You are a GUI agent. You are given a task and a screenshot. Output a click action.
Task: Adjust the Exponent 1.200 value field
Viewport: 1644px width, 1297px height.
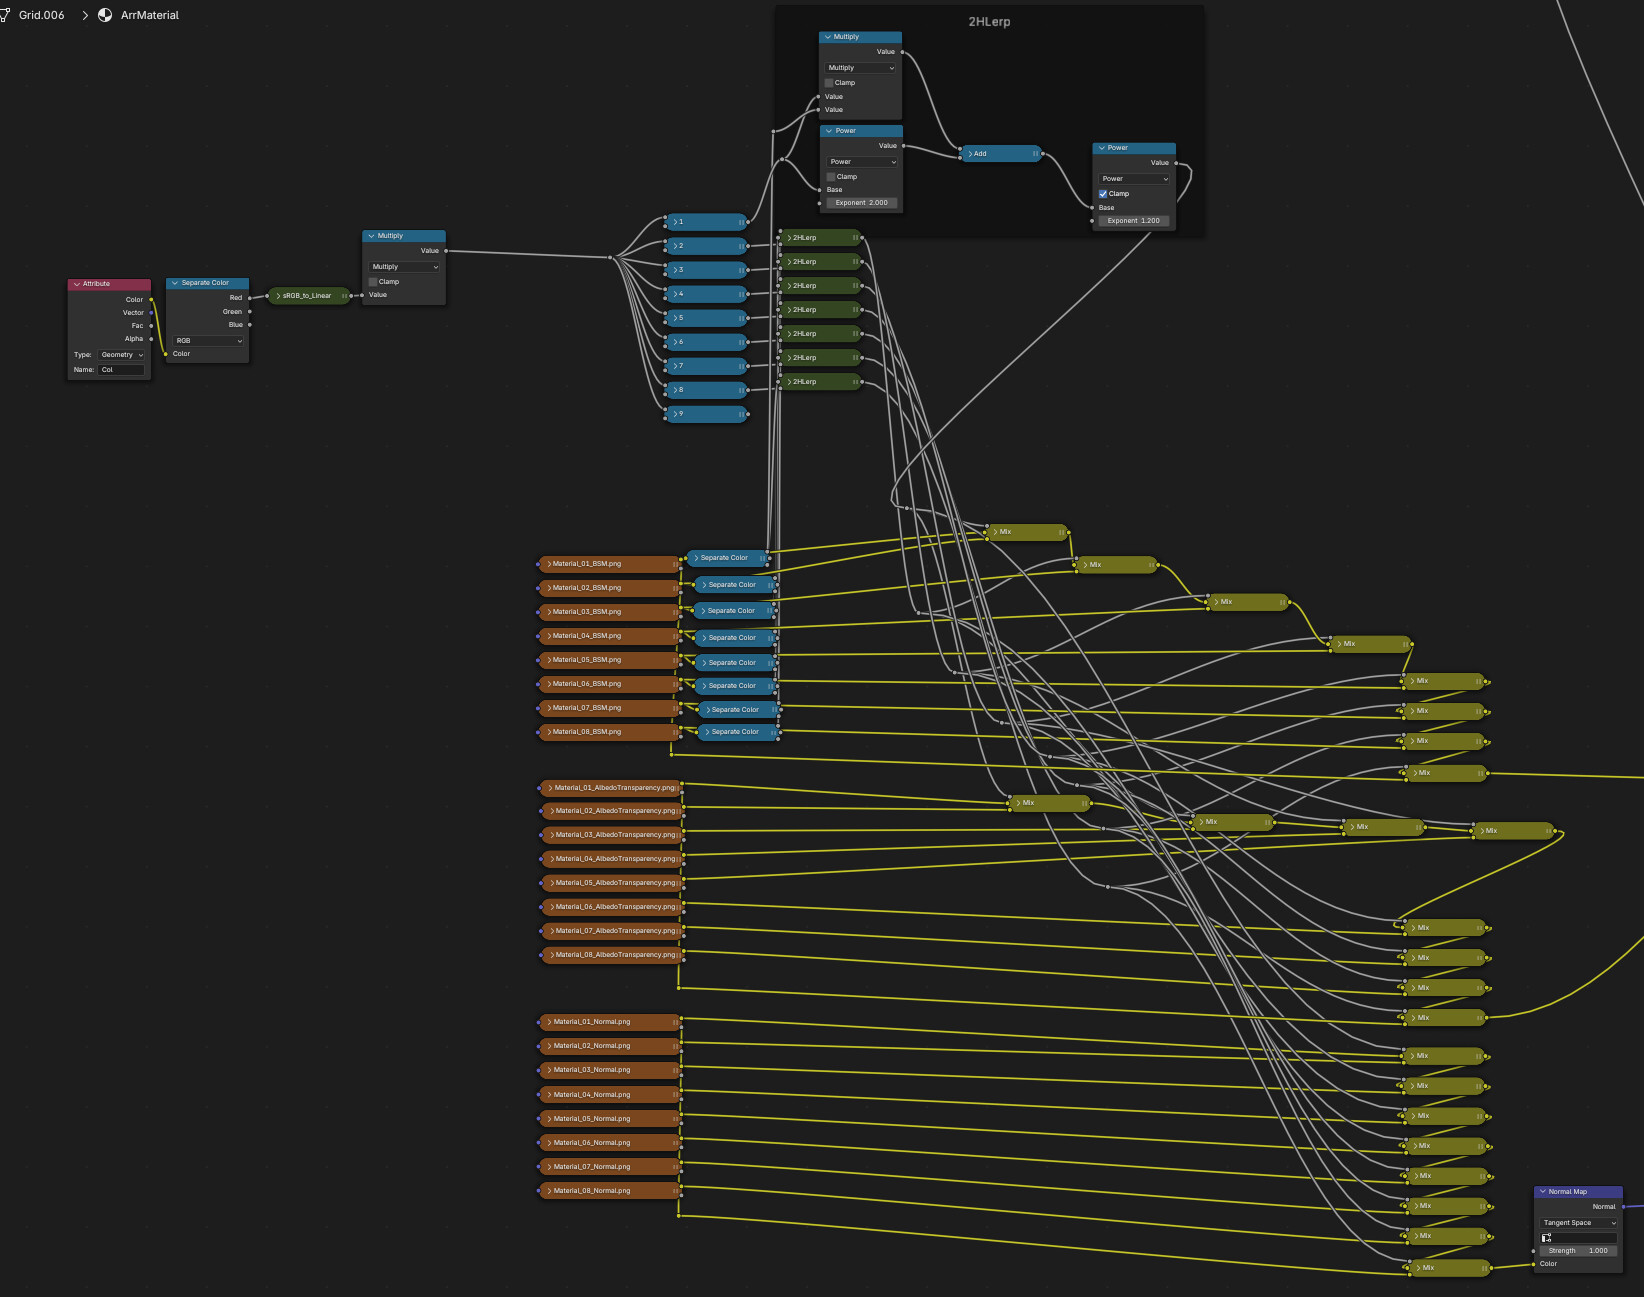point(1134,221)
